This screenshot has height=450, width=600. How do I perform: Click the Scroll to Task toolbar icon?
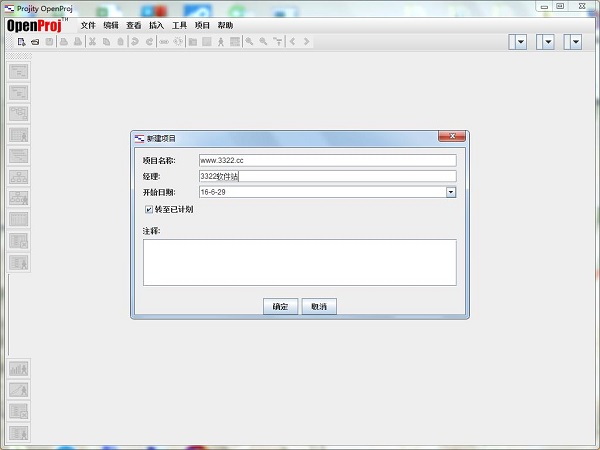click(278, 42)
